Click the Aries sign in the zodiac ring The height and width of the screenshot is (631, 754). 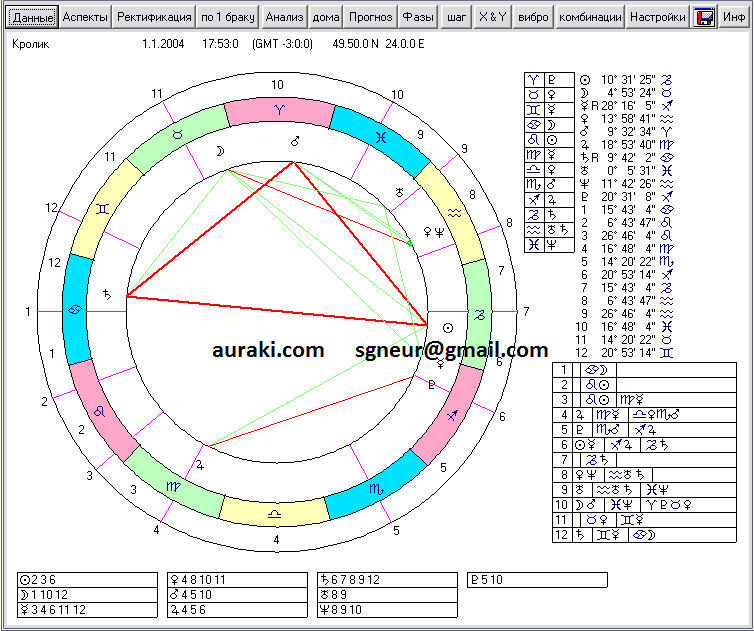(x=279, y=106)
